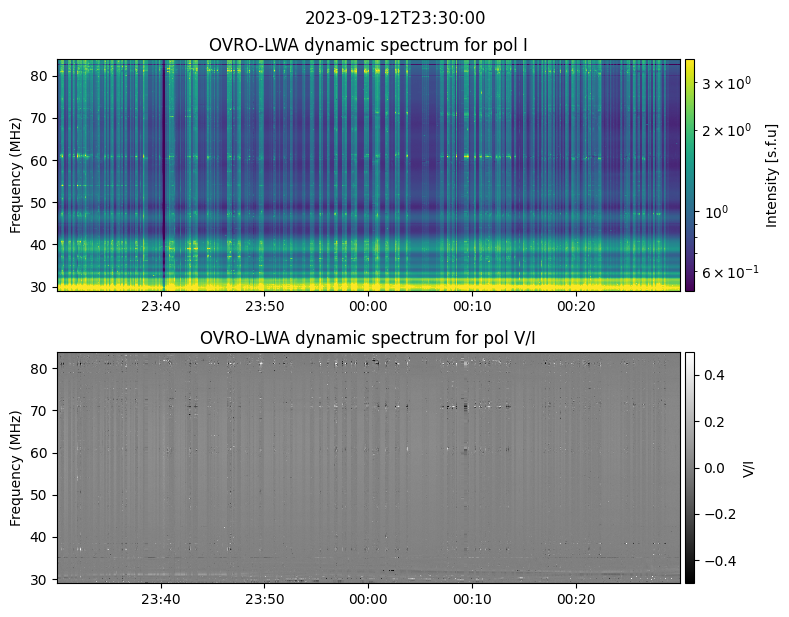Click the upper plot's Frequency (MHz) label
This screenshot has width=789, height=617.
click(x=16, y=175)
